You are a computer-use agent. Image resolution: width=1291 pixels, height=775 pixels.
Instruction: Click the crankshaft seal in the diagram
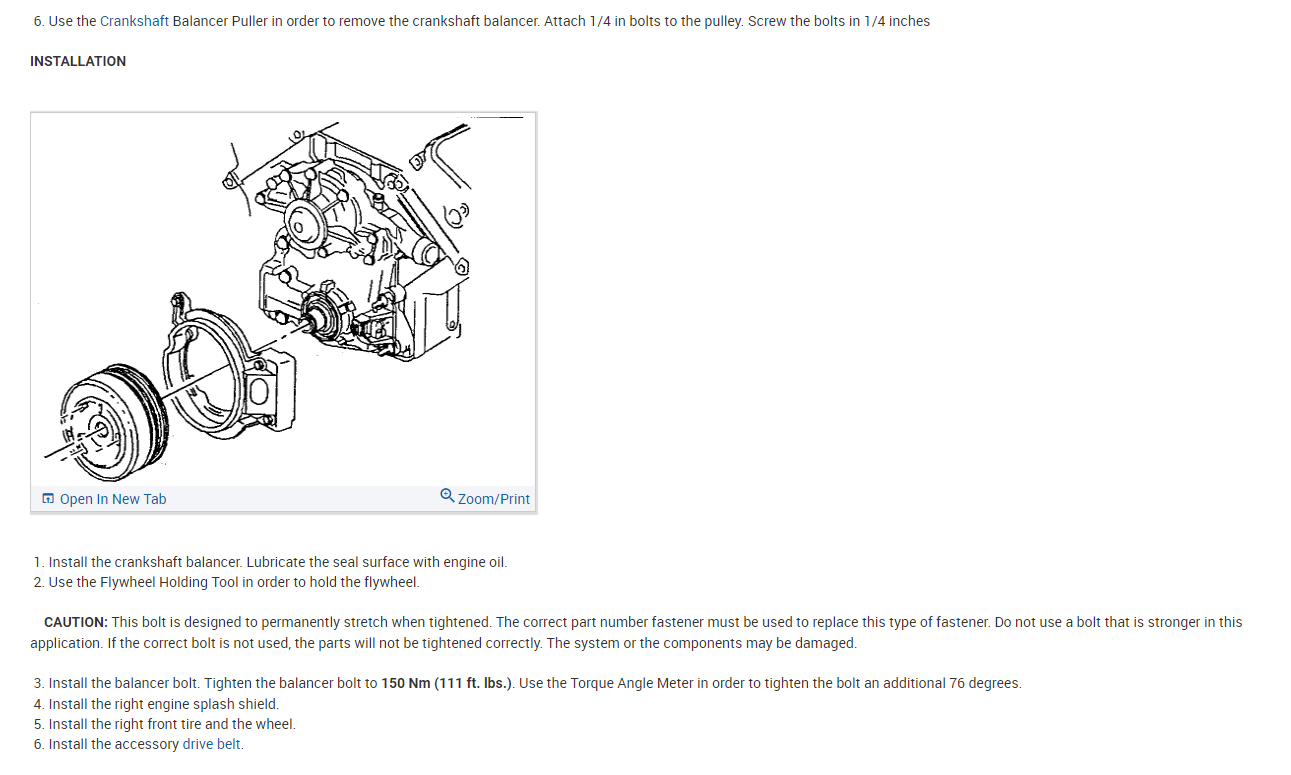coord(324,319)
